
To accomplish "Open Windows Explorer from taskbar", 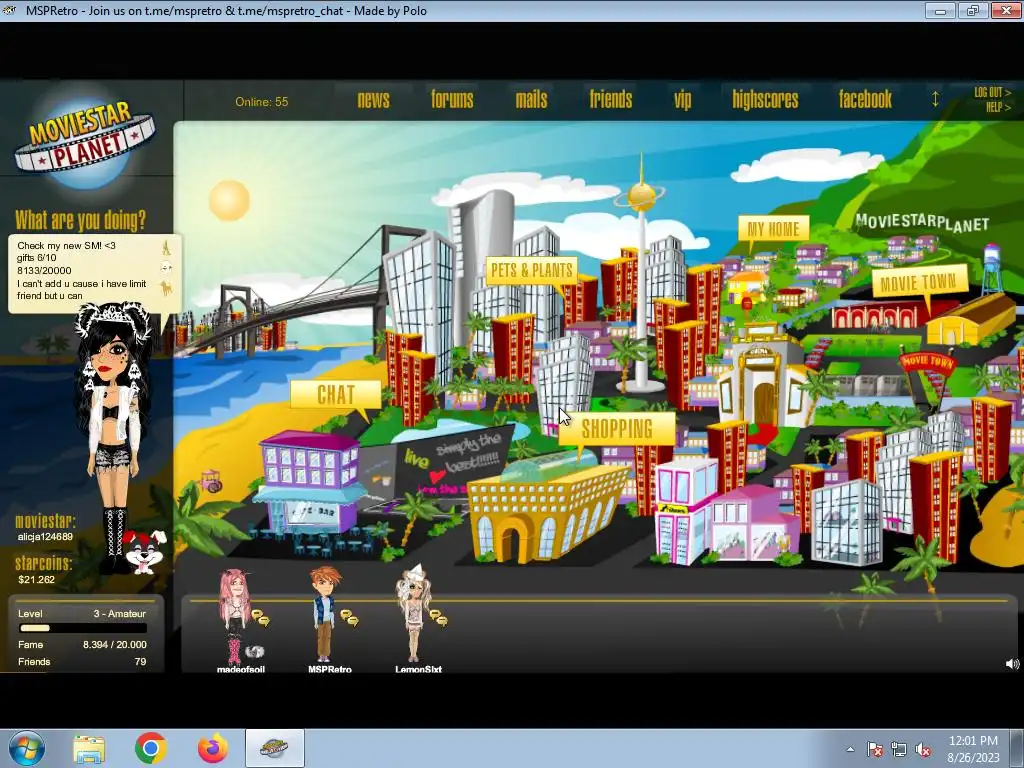I will pos(89,749).
